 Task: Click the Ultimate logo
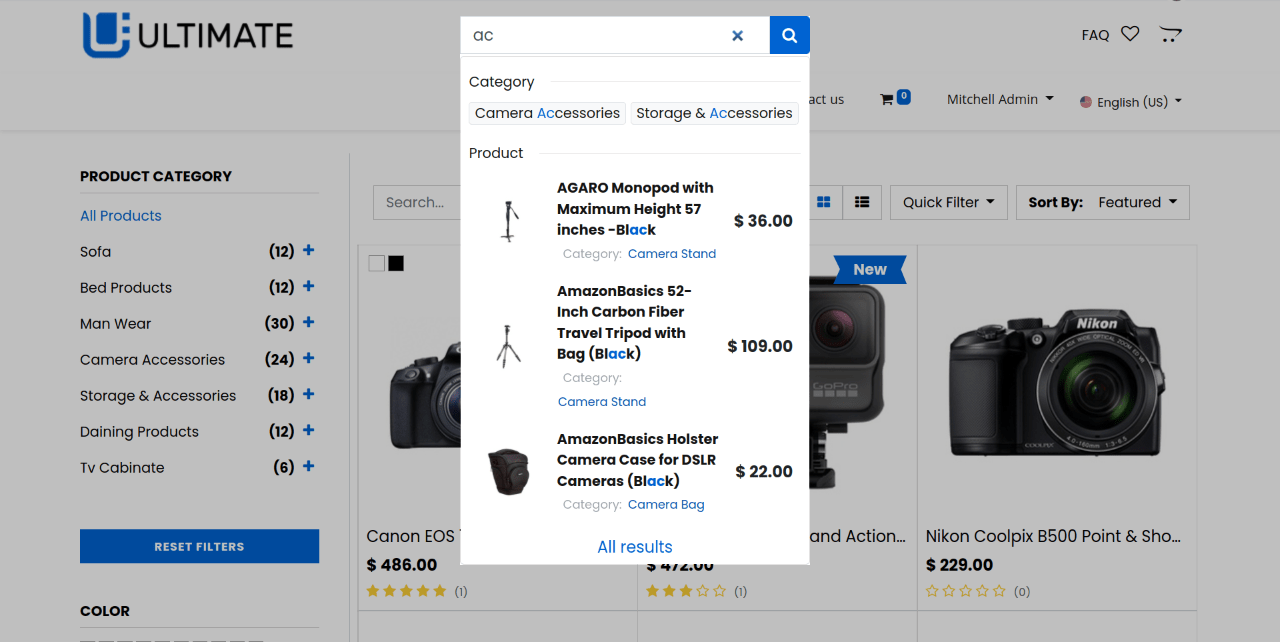point(187,35)
